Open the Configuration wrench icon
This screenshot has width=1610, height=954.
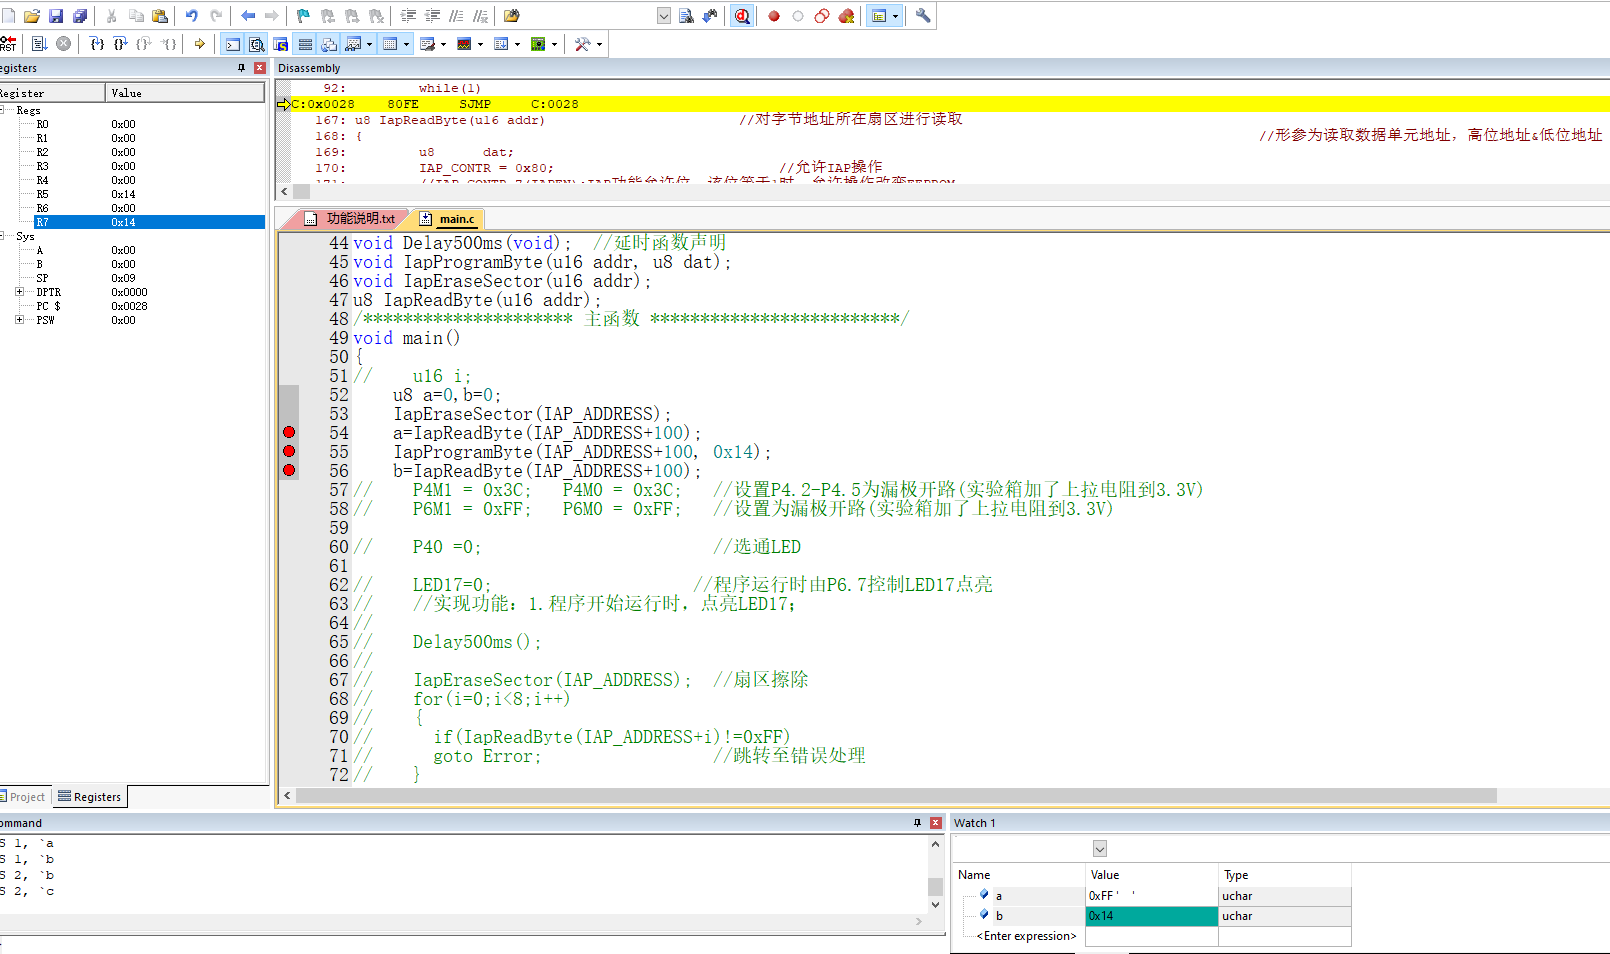923,16
